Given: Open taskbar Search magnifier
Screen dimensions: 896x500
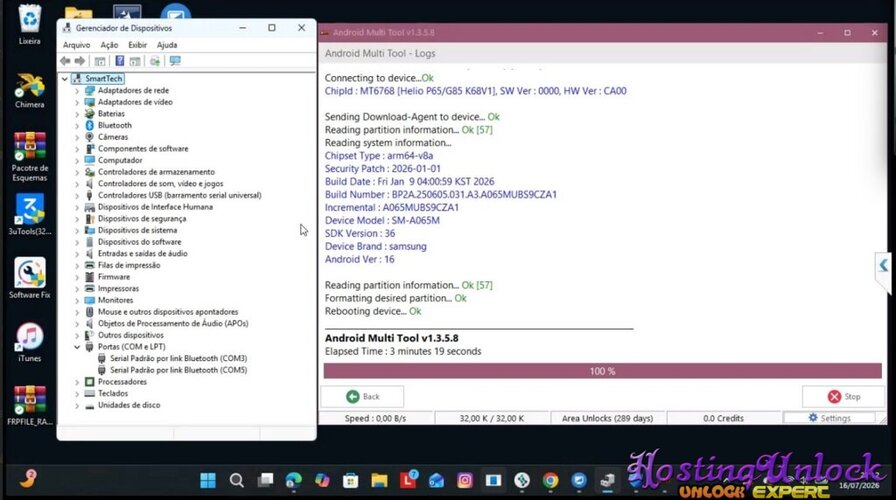Looking at the screenshot, I should (x=237, y=480).
